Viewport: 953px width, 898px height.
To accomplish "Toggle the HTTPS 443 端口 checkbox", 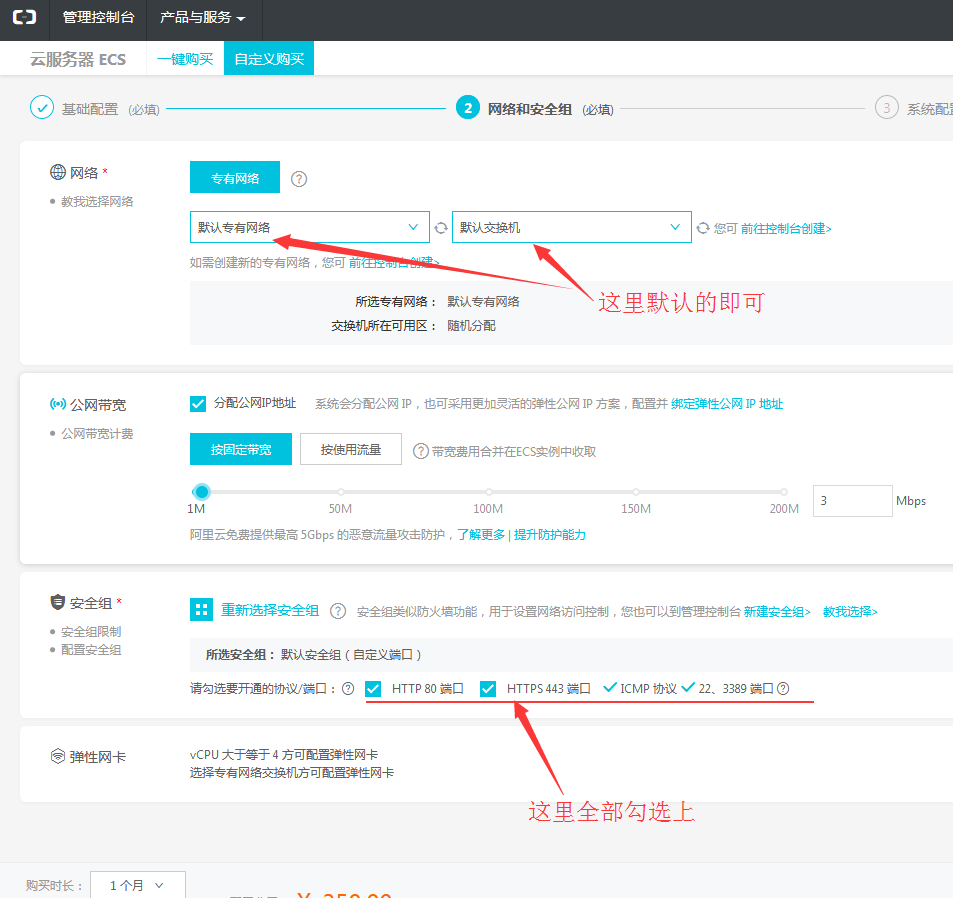I will coord(488,689).
